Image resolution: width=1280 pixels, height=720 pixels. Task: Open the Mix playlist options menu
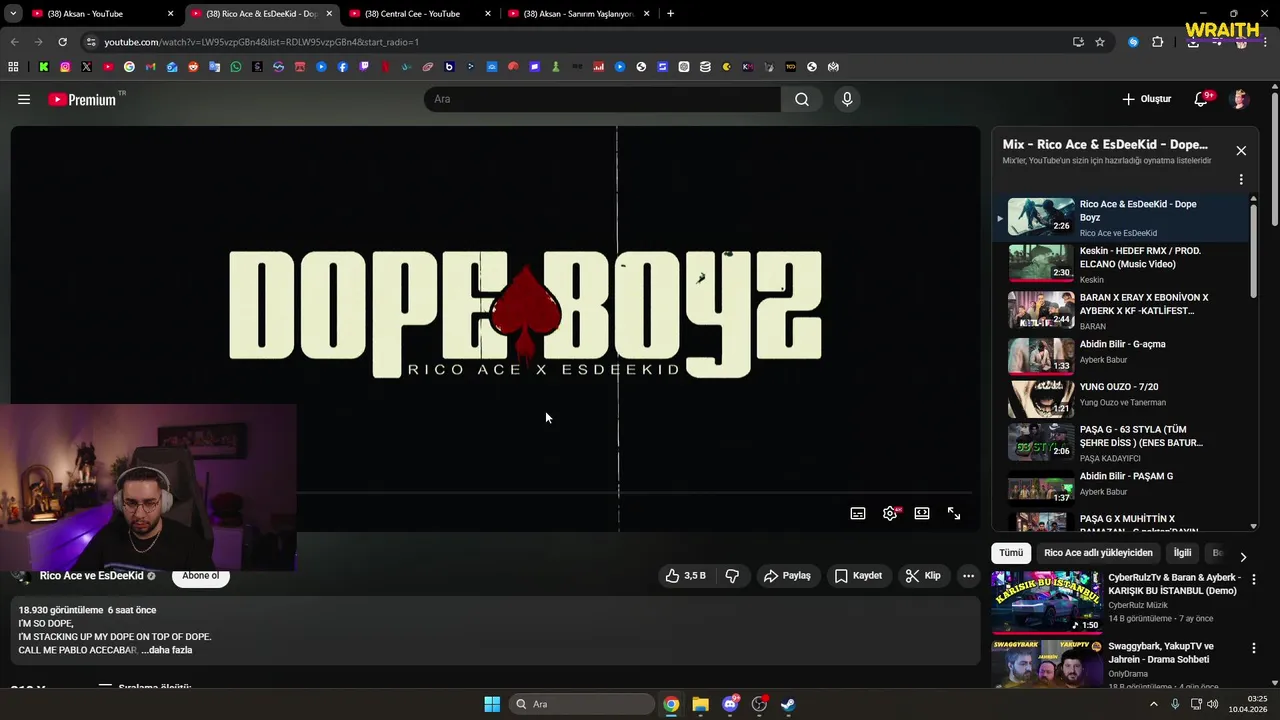[x=1241, y=180]
